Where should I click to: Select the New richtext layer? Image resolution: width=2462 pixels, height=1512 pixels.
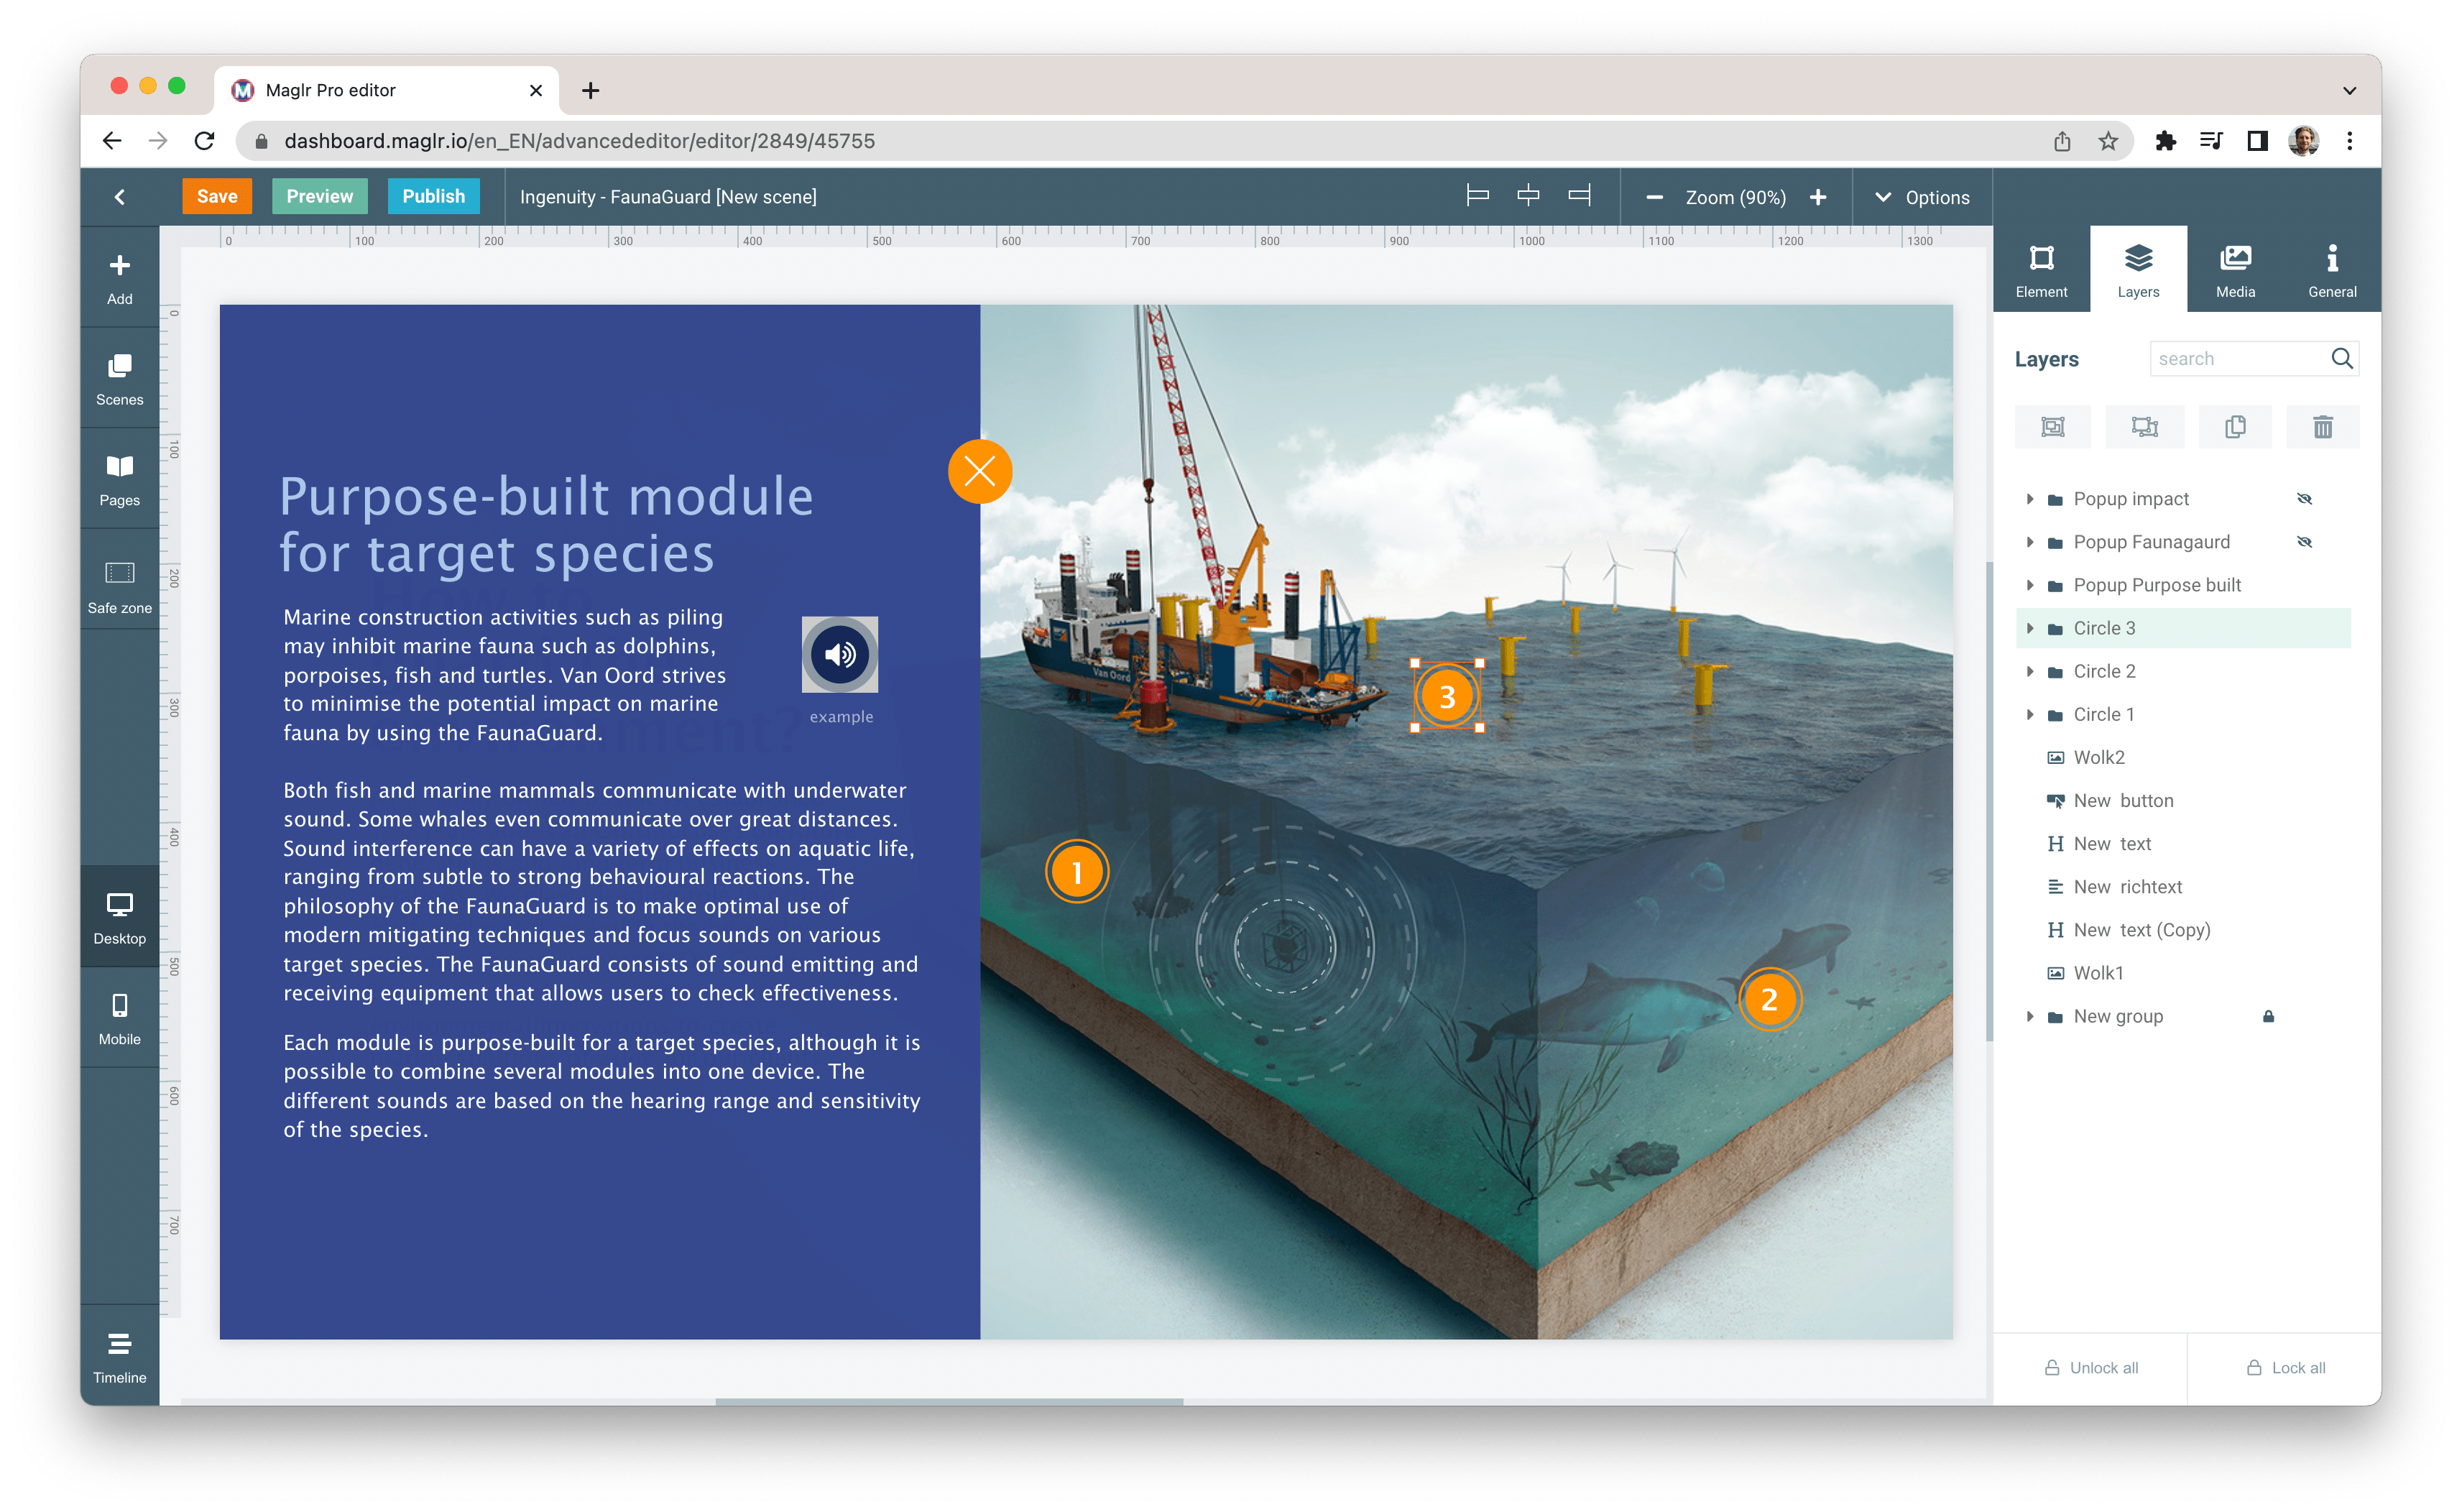[x=2183, y=886]
